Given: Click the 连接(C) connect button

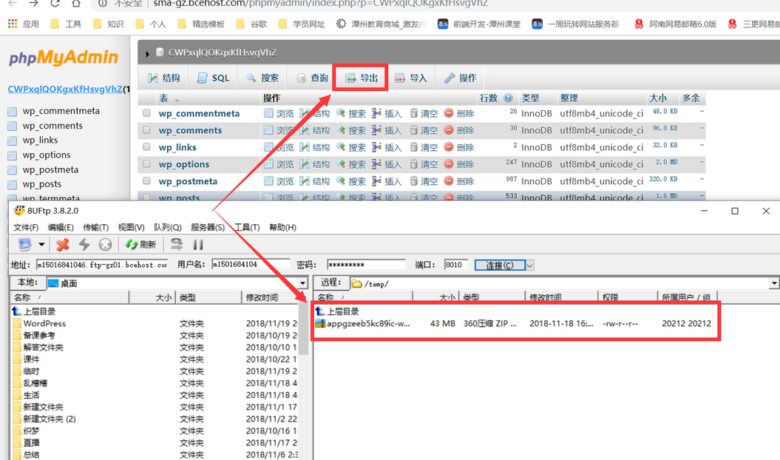Looking at the screenshot, I should click(x=499, y=265).
